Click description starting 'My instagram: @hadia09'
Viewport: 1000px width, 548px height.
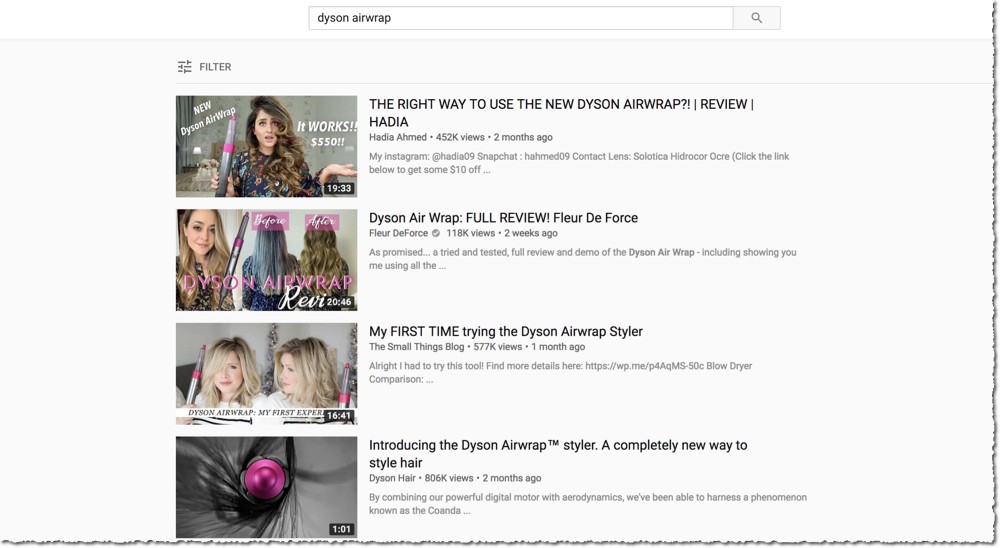point(579,163)
